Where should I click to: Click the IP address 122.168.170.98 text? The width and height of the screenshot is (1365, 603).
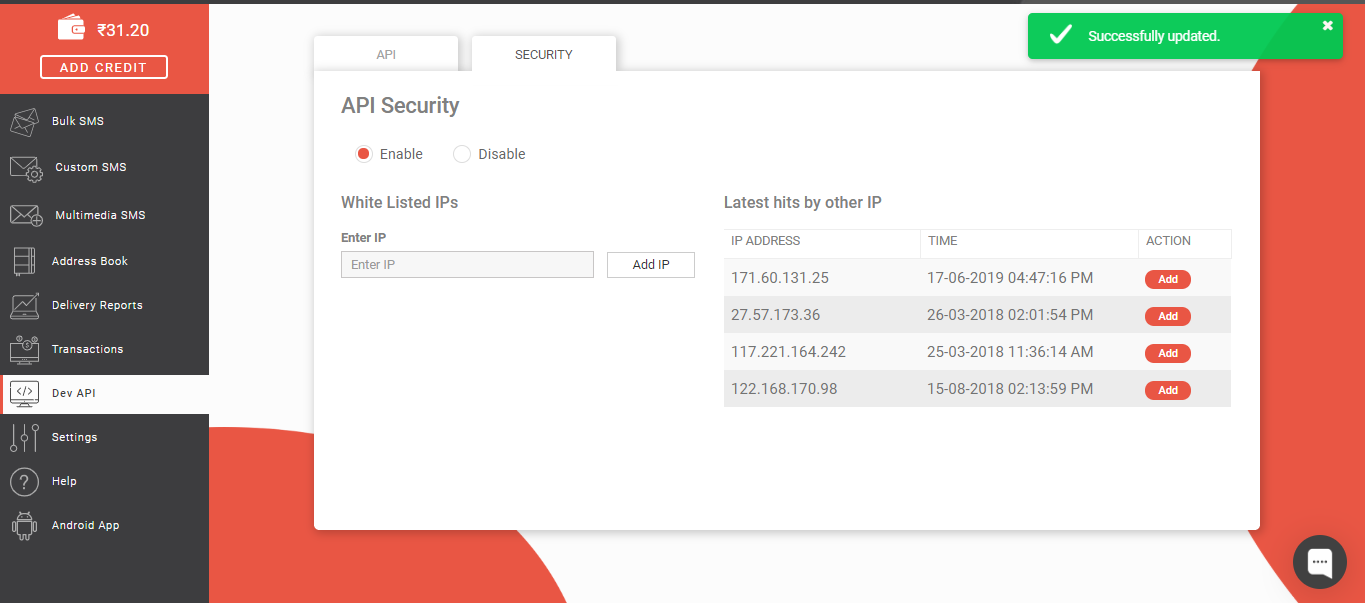784,389
